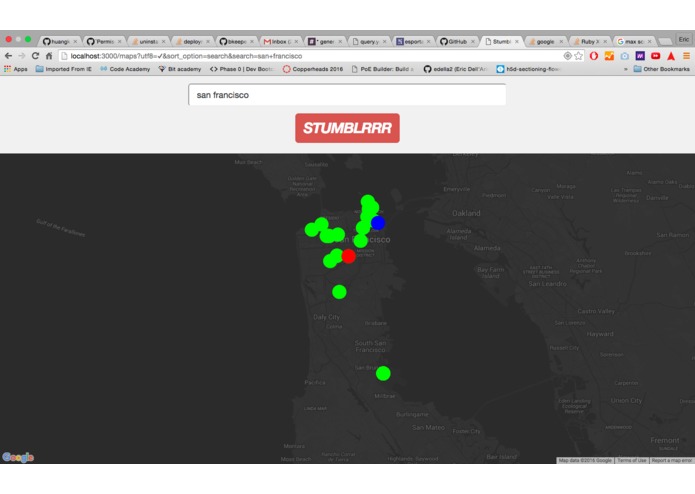Switch to the deploy tab
Image resolution: width=695 pixels, height=494 pixels.
(192, 42)
